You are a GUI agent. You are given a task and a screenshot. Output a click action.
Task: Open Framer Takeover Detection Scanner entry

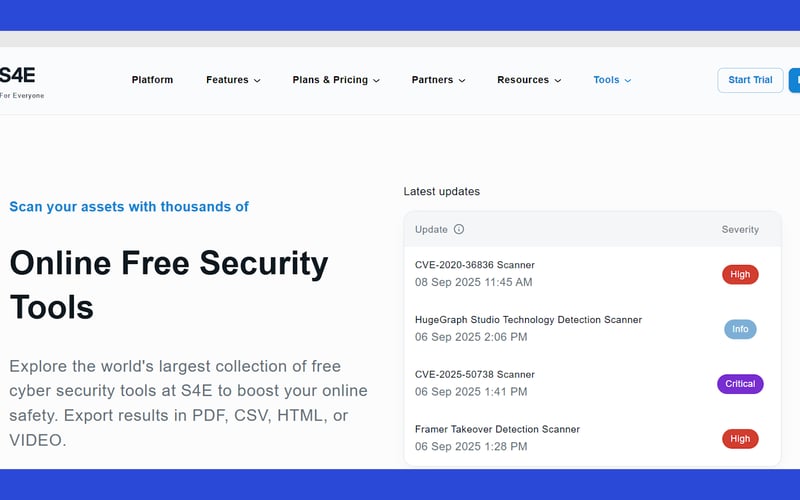tap(497, 429)
